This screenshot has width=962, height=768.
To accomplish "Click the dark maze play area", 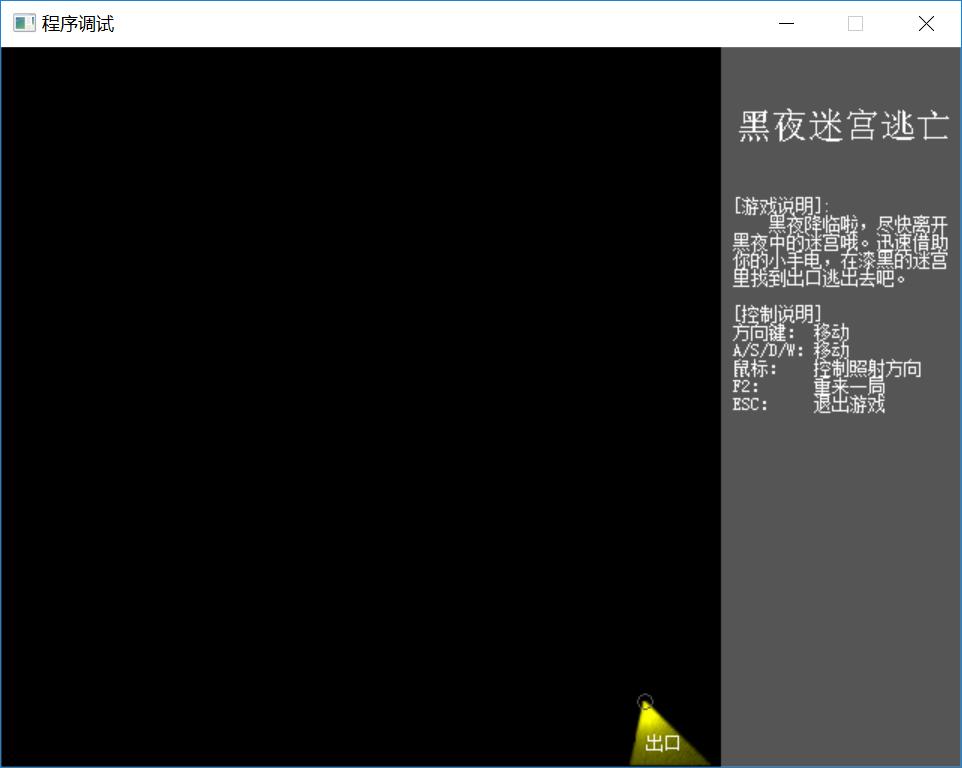I will pos(350,400).
